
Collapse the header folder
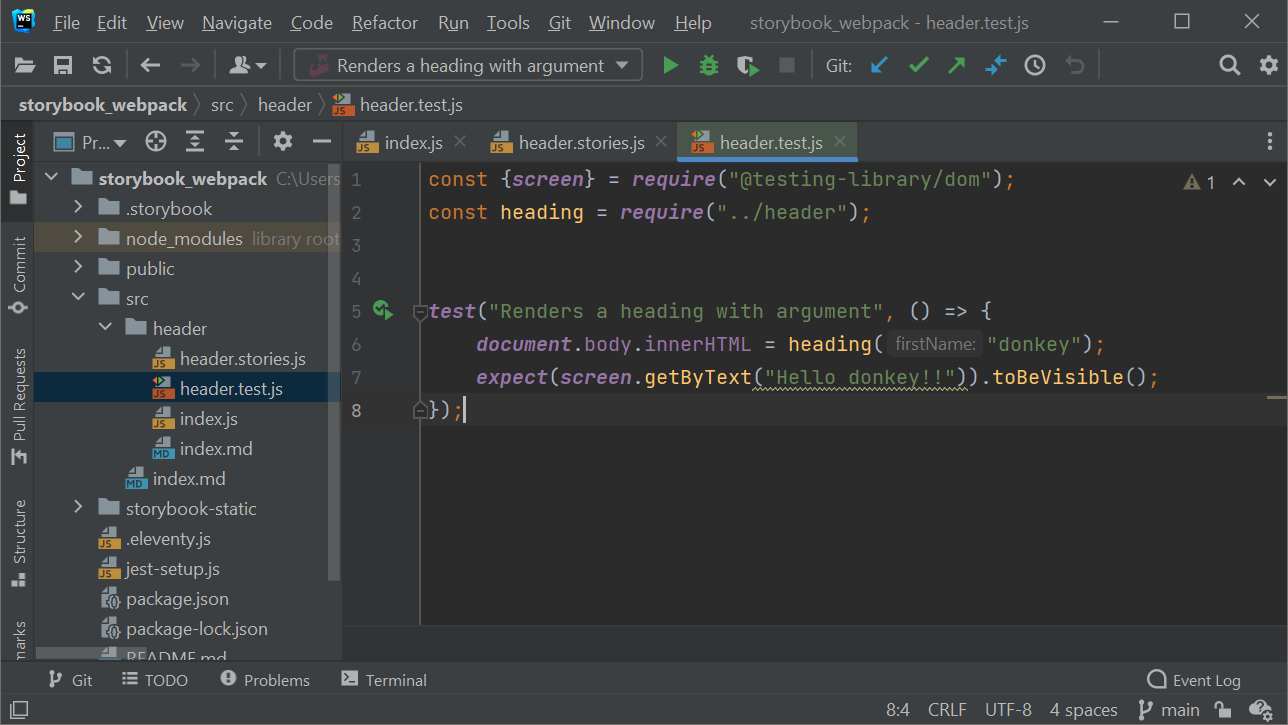point(105,328)
